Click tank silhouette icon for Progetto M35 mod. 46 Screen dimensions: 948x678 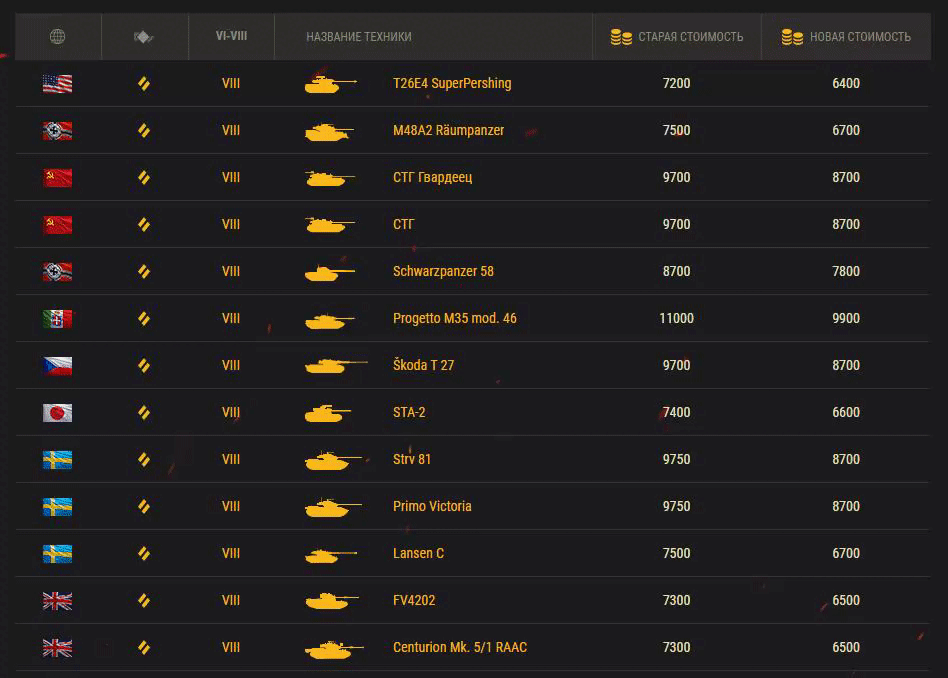(330, 320)
